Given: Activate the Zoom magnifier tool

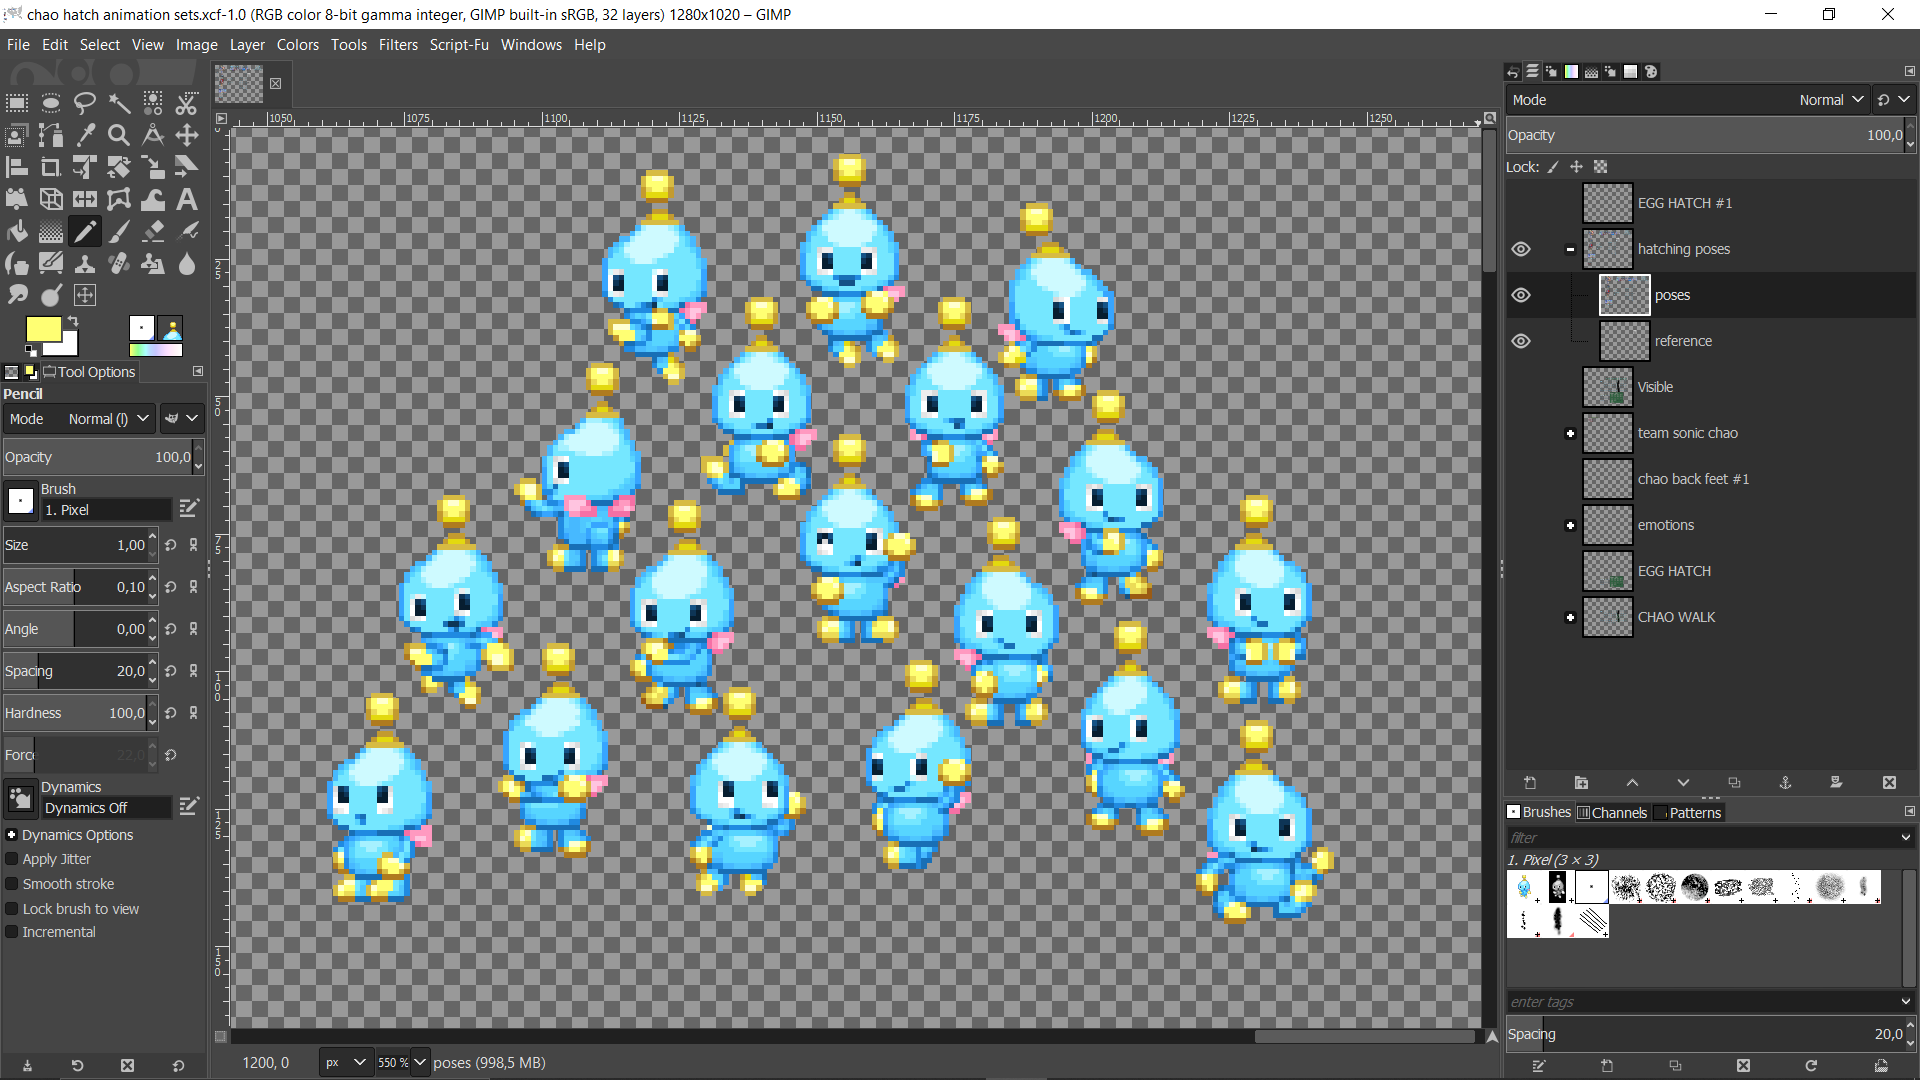Looking at the screenshot, I should 119,135.
